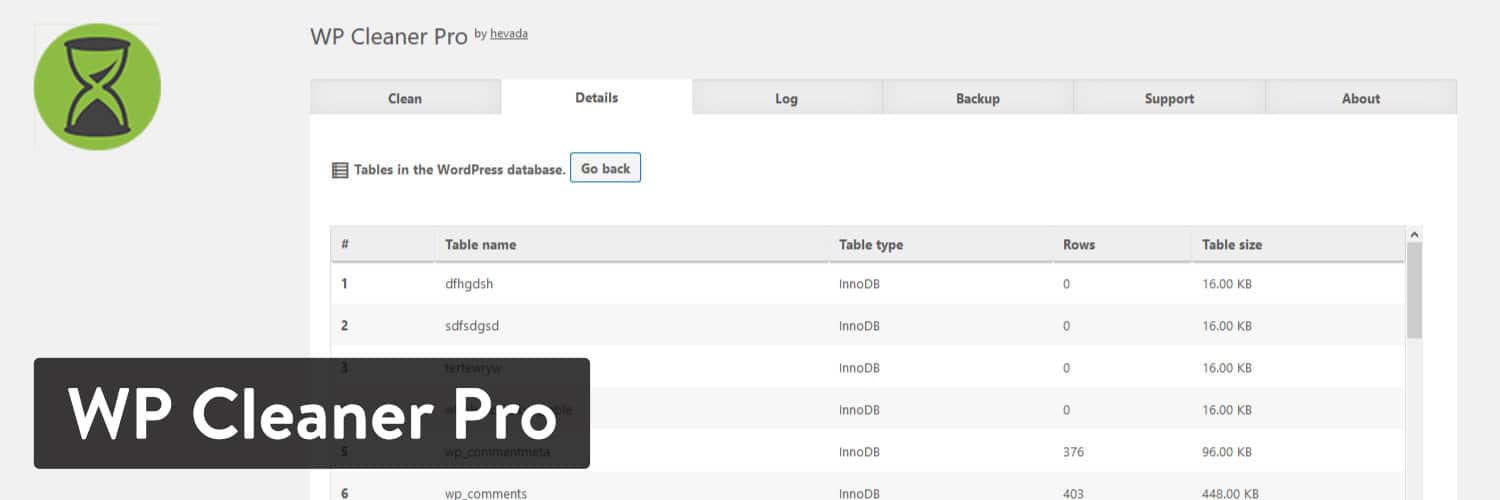Click the 'Table type' column header

click(941, 244)
